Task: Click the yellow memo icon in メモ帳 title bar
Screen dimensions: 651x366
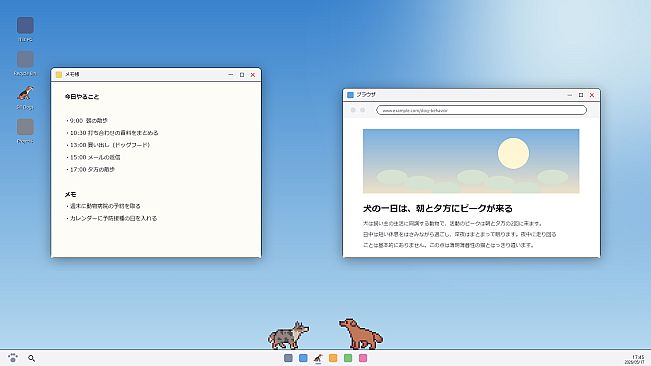Action: click(x=59, y=75)
